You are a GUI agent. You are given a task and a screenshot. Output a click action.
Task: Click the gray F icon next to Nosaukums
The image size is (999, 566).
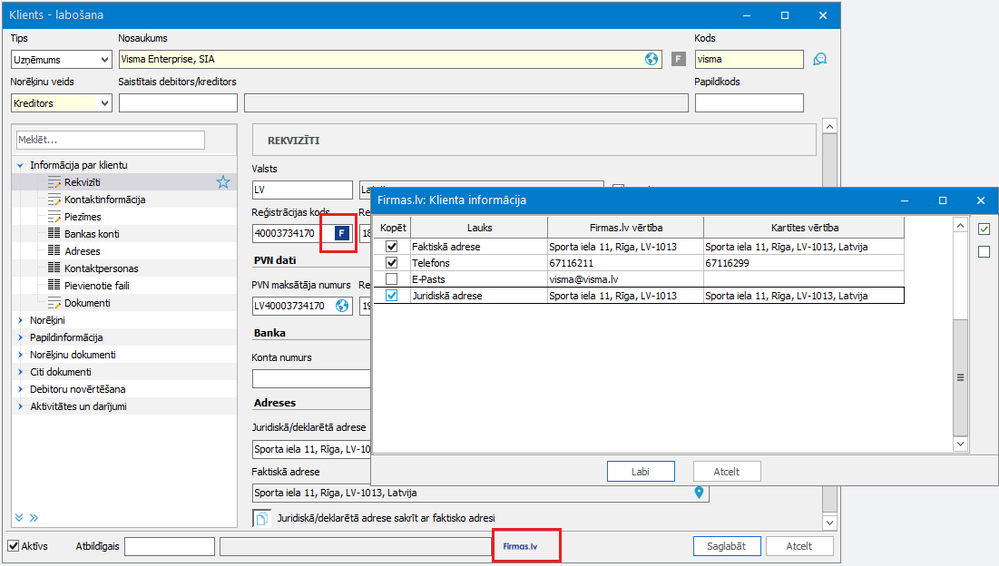pyautogui.click(x=679, y=59)
